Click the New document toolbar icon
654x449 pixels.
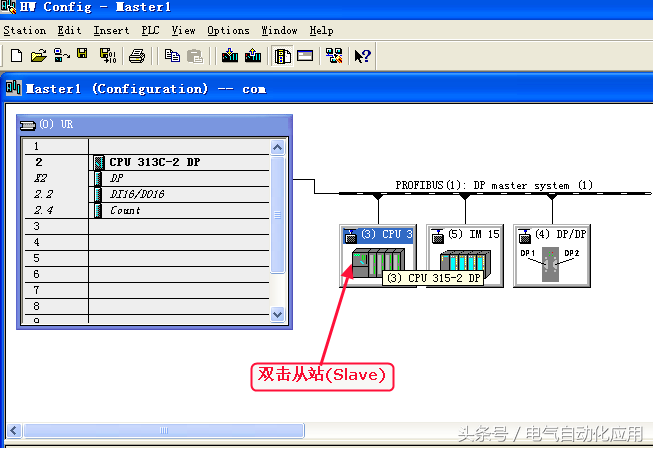(15, 56)
